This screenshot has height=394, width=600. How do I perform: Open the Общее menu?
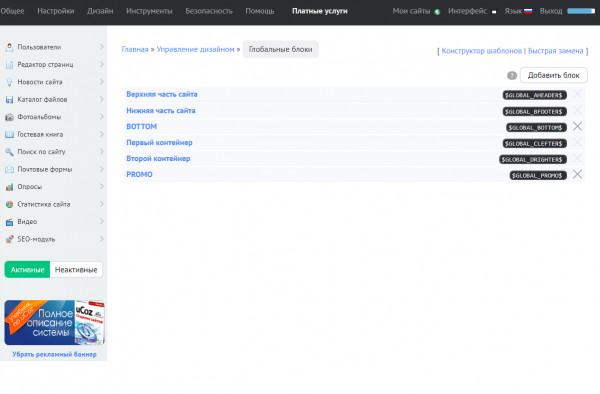(x=12, y=11)
